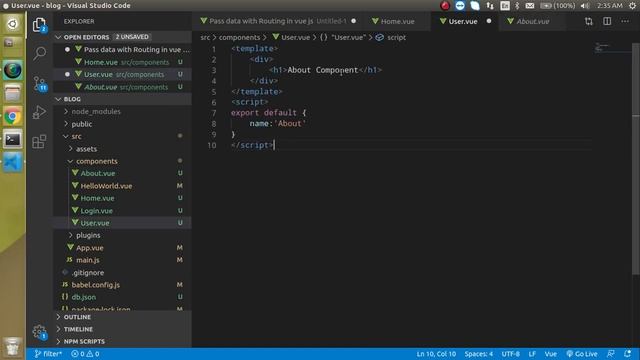
Task: Expand the public folder
Action: pos(122,124)
